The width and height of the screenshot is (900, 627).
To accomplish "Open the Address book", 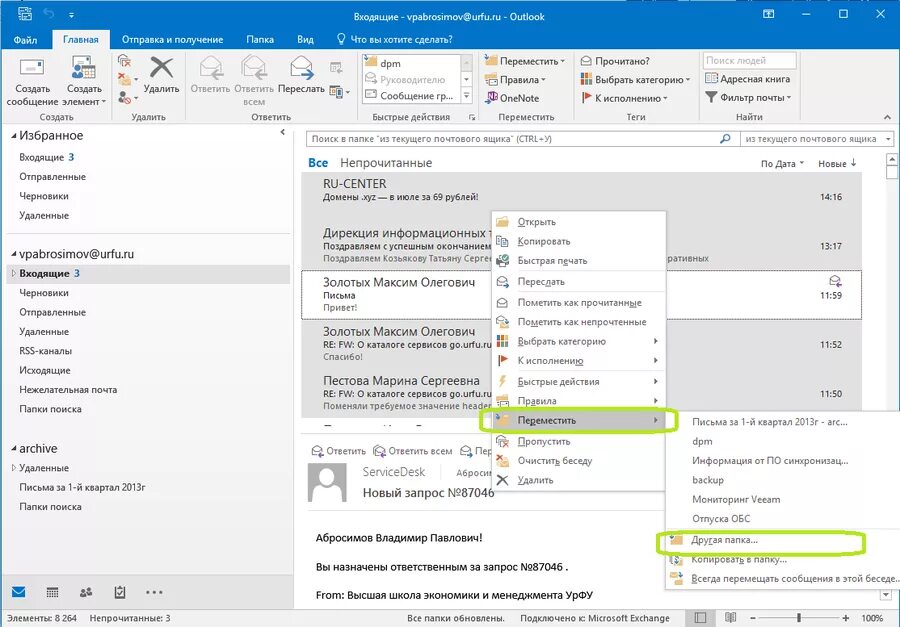I will pos(748,79).
